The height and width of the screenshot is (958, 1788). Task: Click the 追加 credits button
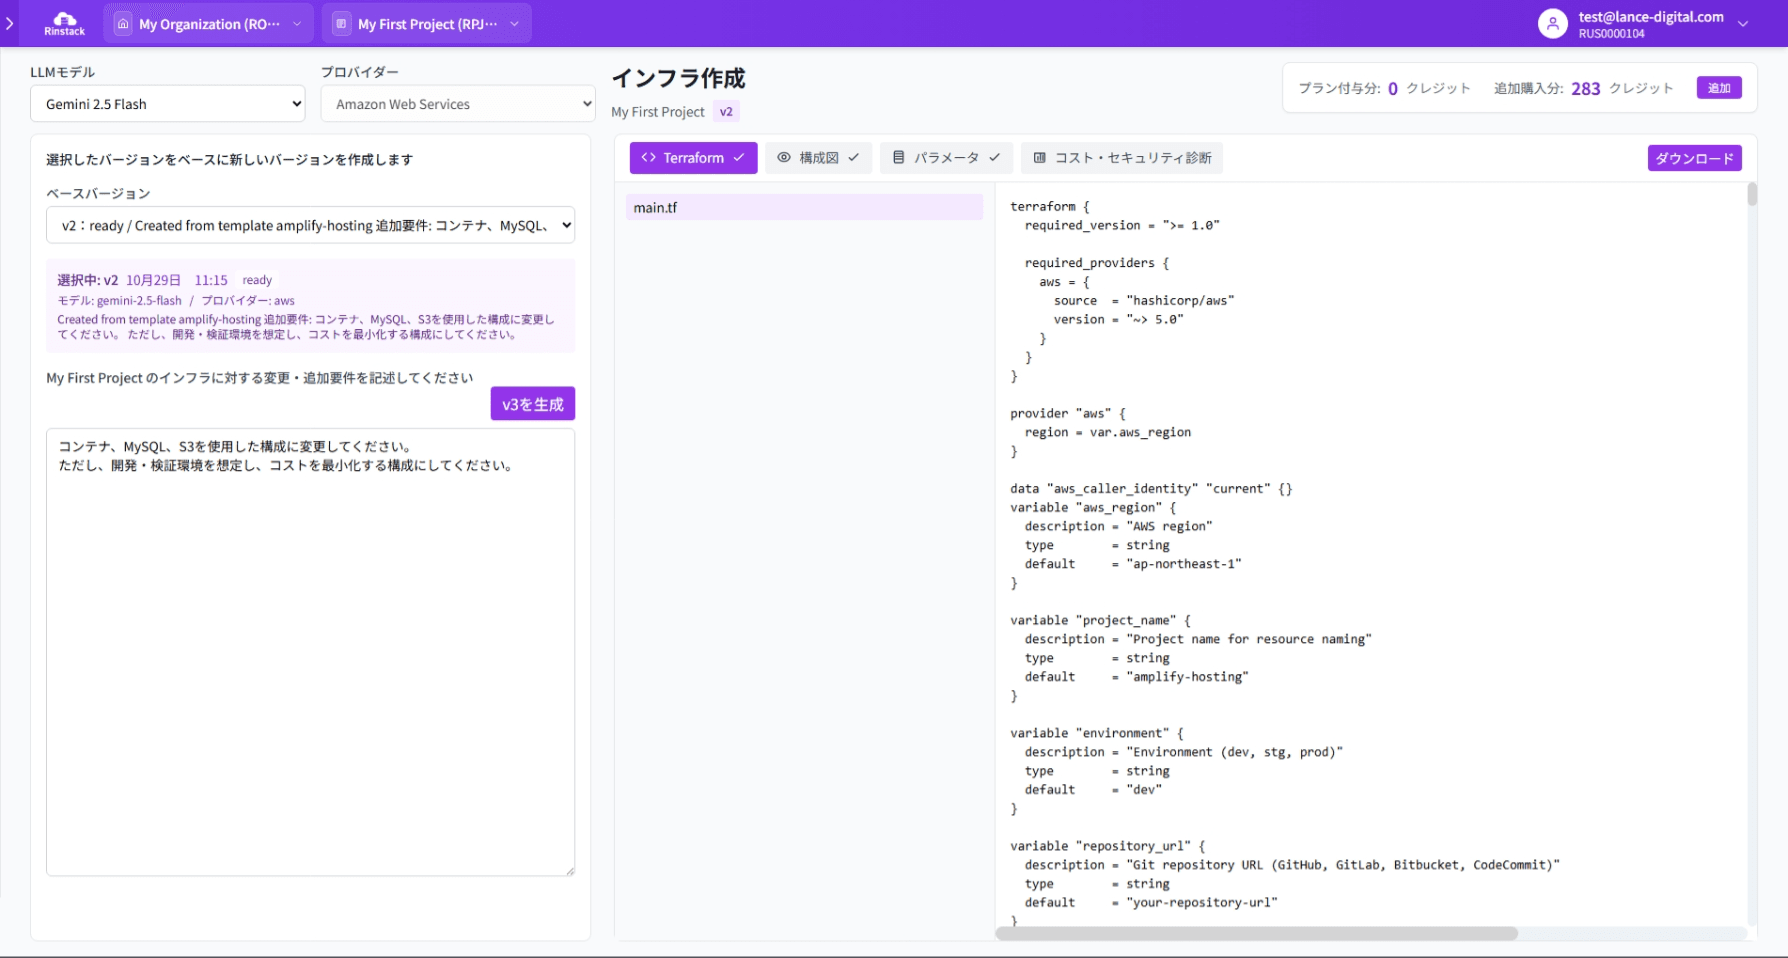click(x=1719, y=88)
